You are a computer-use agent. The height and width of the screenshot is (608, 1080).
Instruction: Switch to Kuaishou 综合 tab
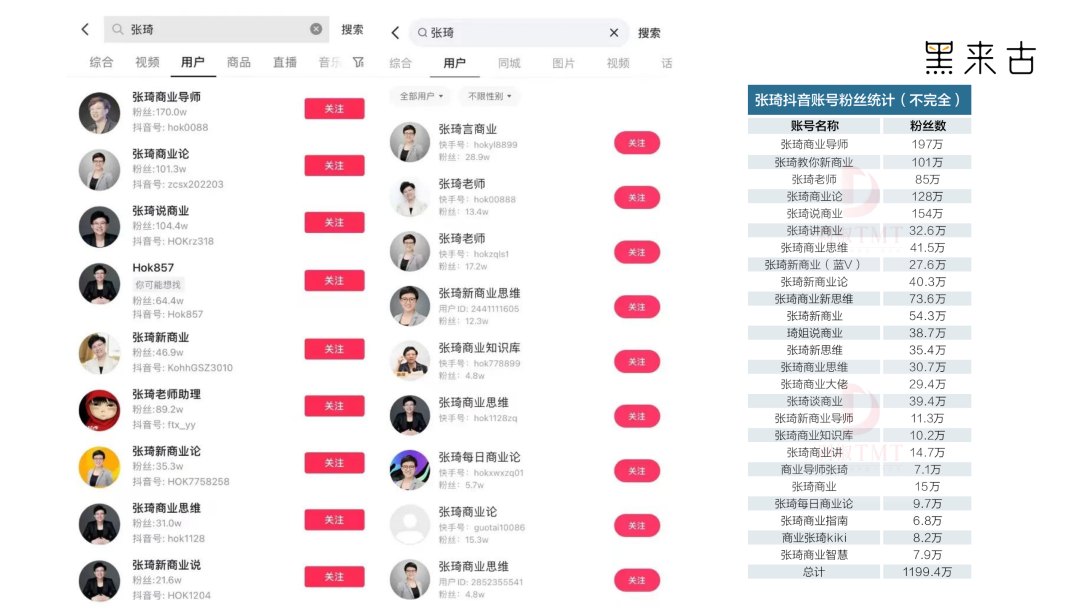click(400, 63)
